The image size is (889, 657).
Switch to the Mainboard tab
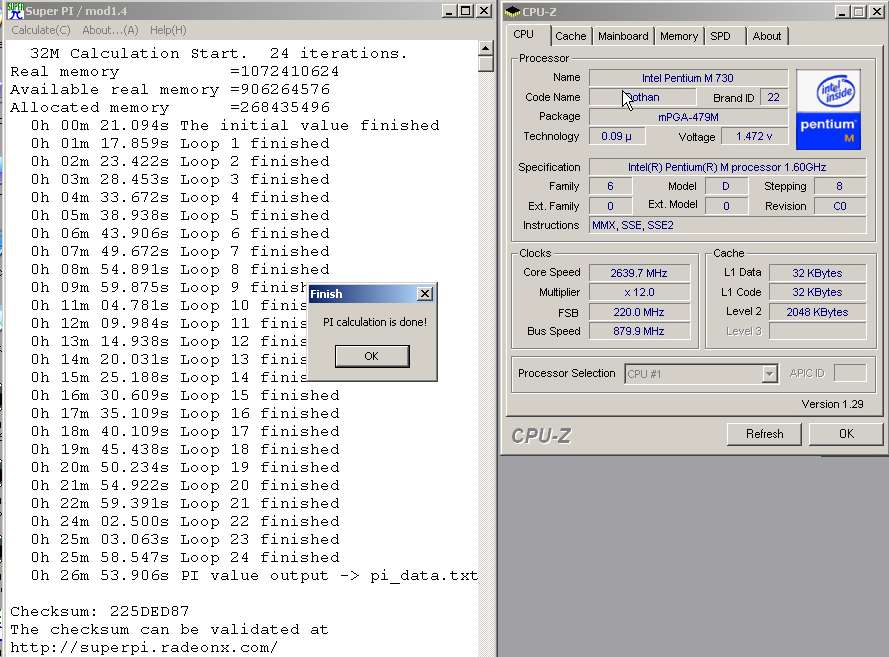click(623, 36)
